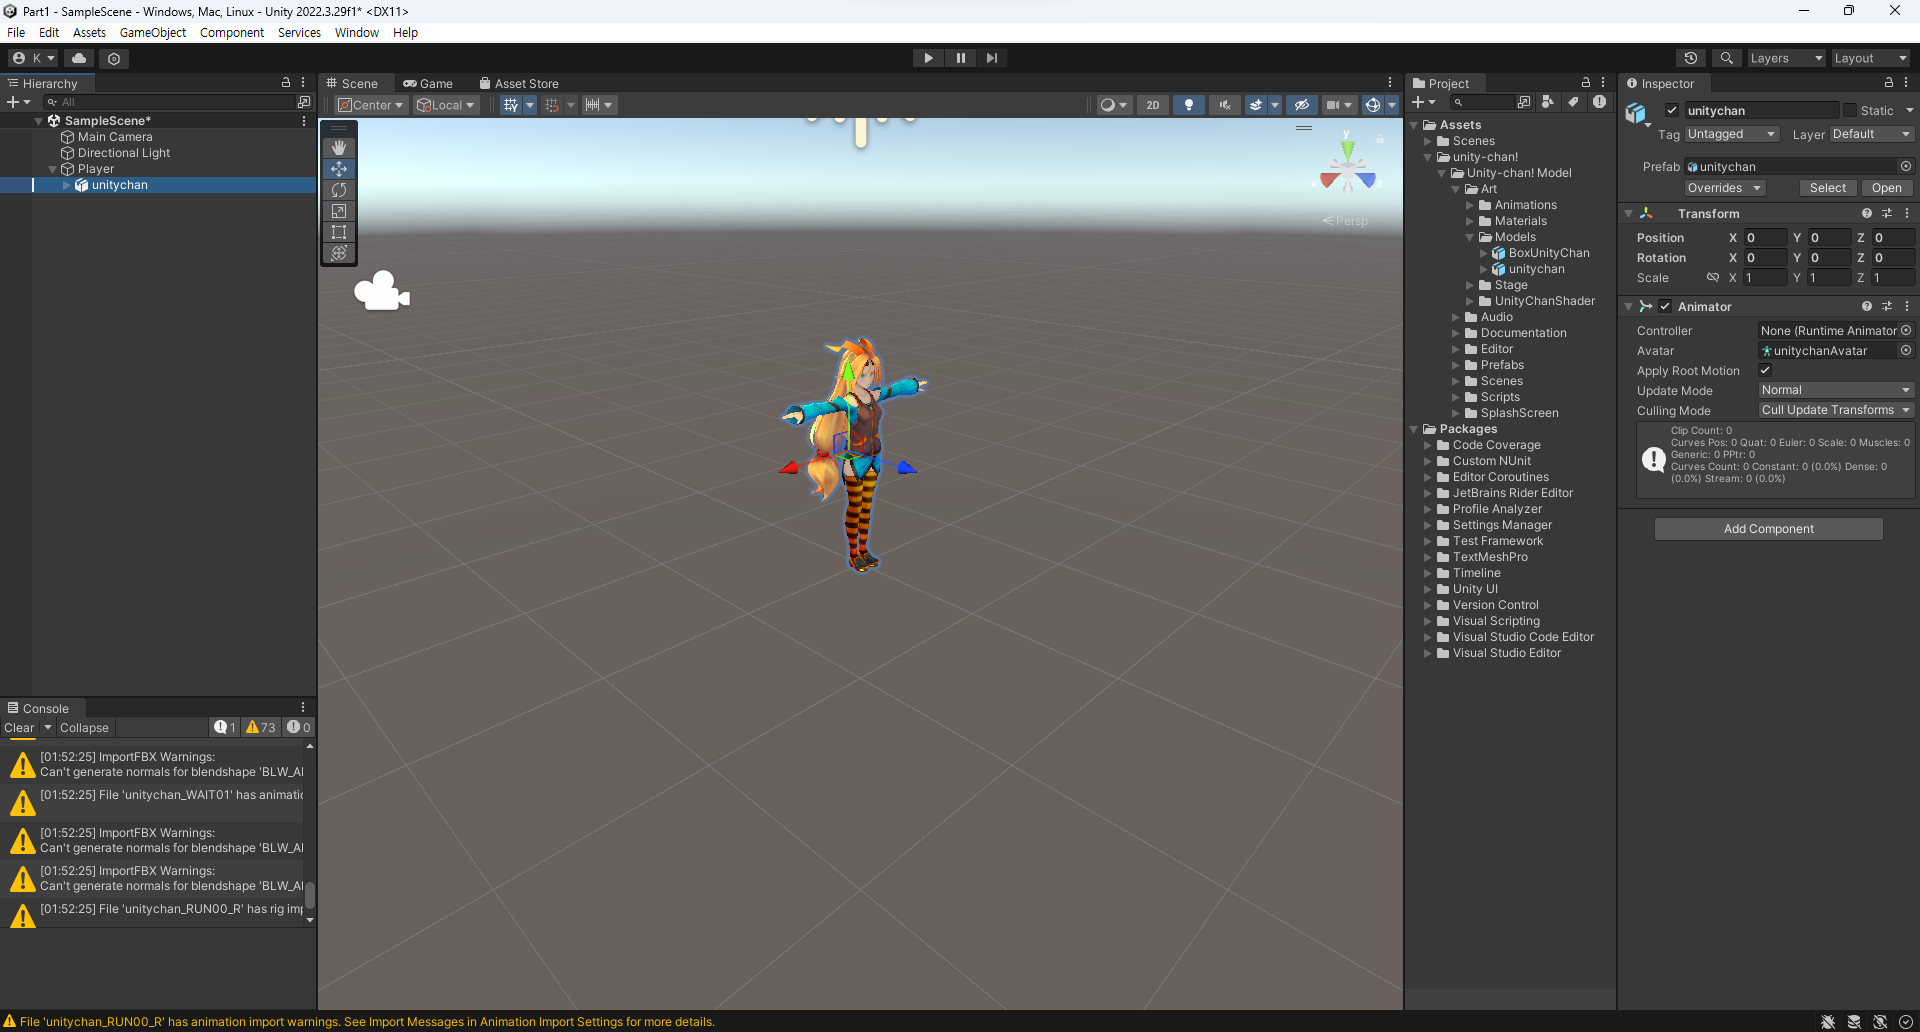Disable the Animator component checkbox

tap(1665, 306)
